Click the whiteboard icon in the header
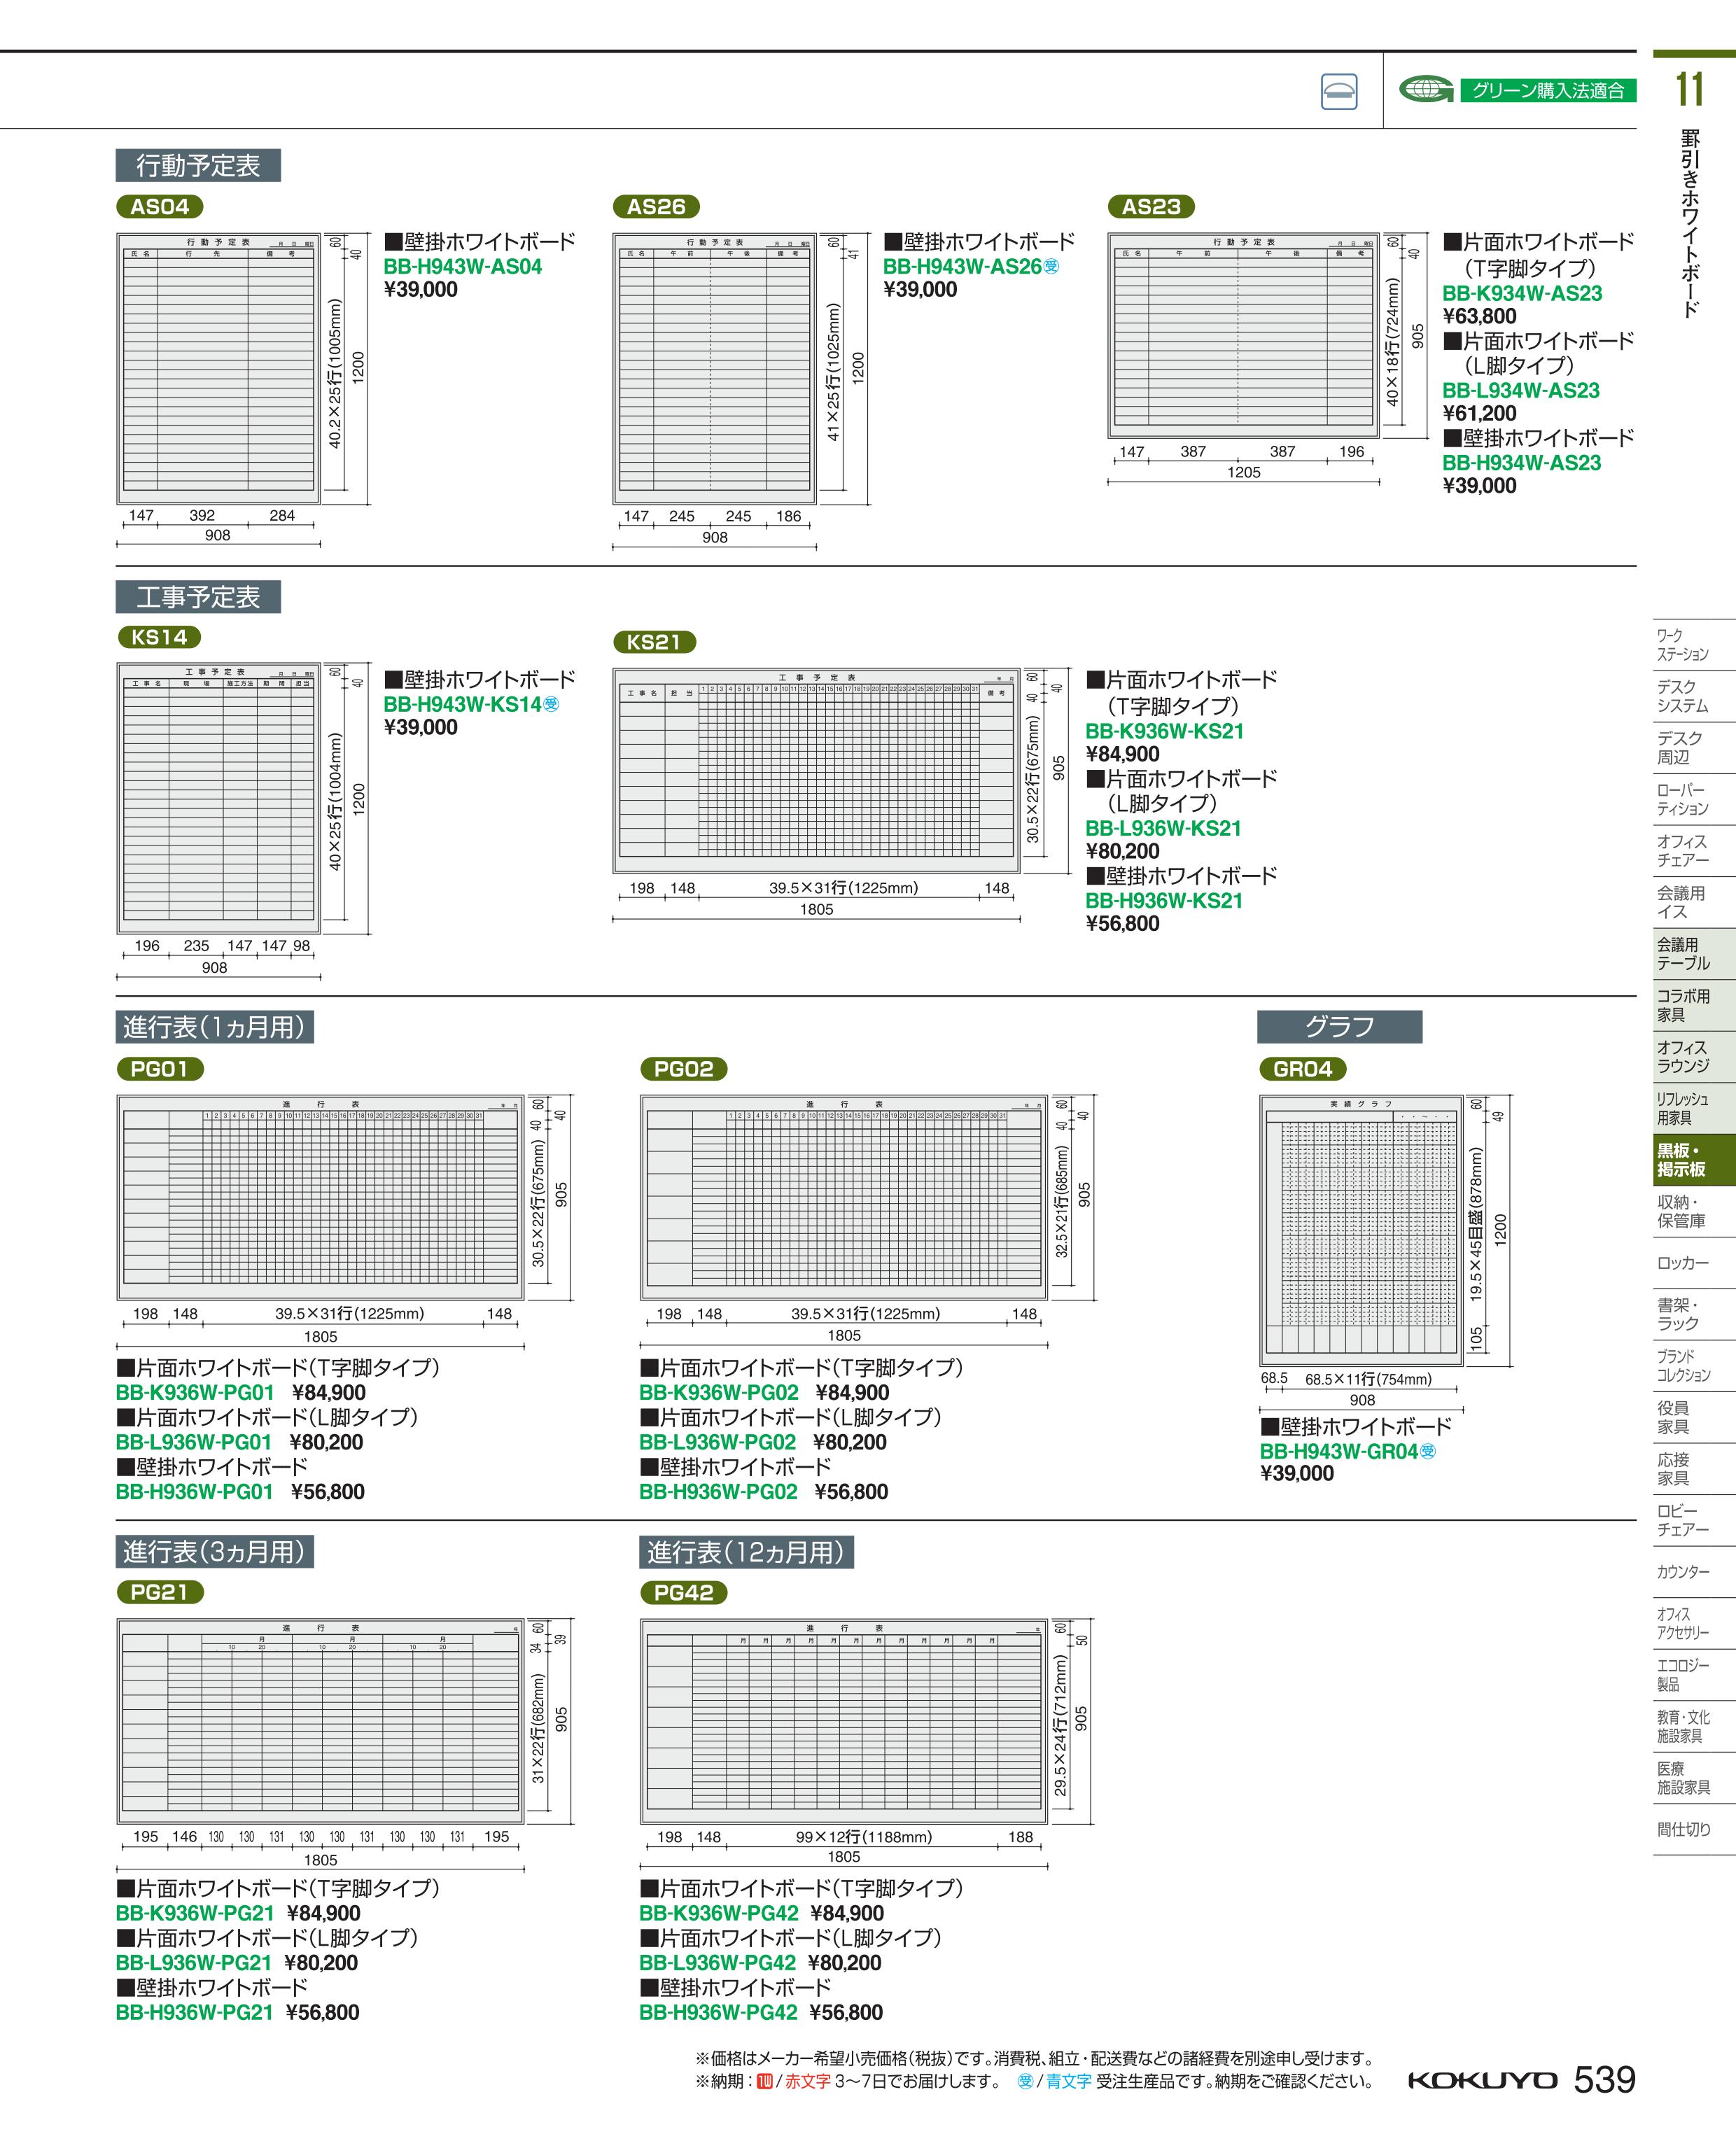This screenshot has width=1736, height=2141. pyautogui.click(x=1339, y=91)
